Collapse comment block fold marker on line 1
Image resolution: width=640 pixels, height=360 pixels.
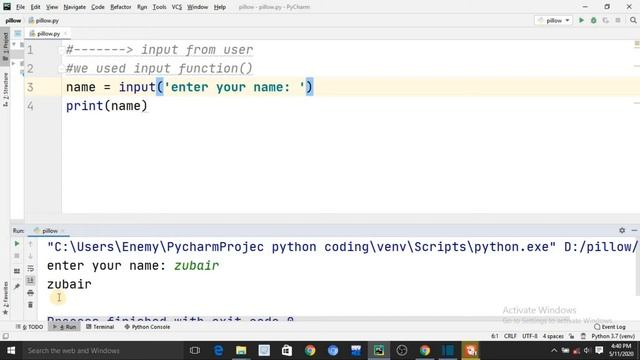click(x=61, y=50)
